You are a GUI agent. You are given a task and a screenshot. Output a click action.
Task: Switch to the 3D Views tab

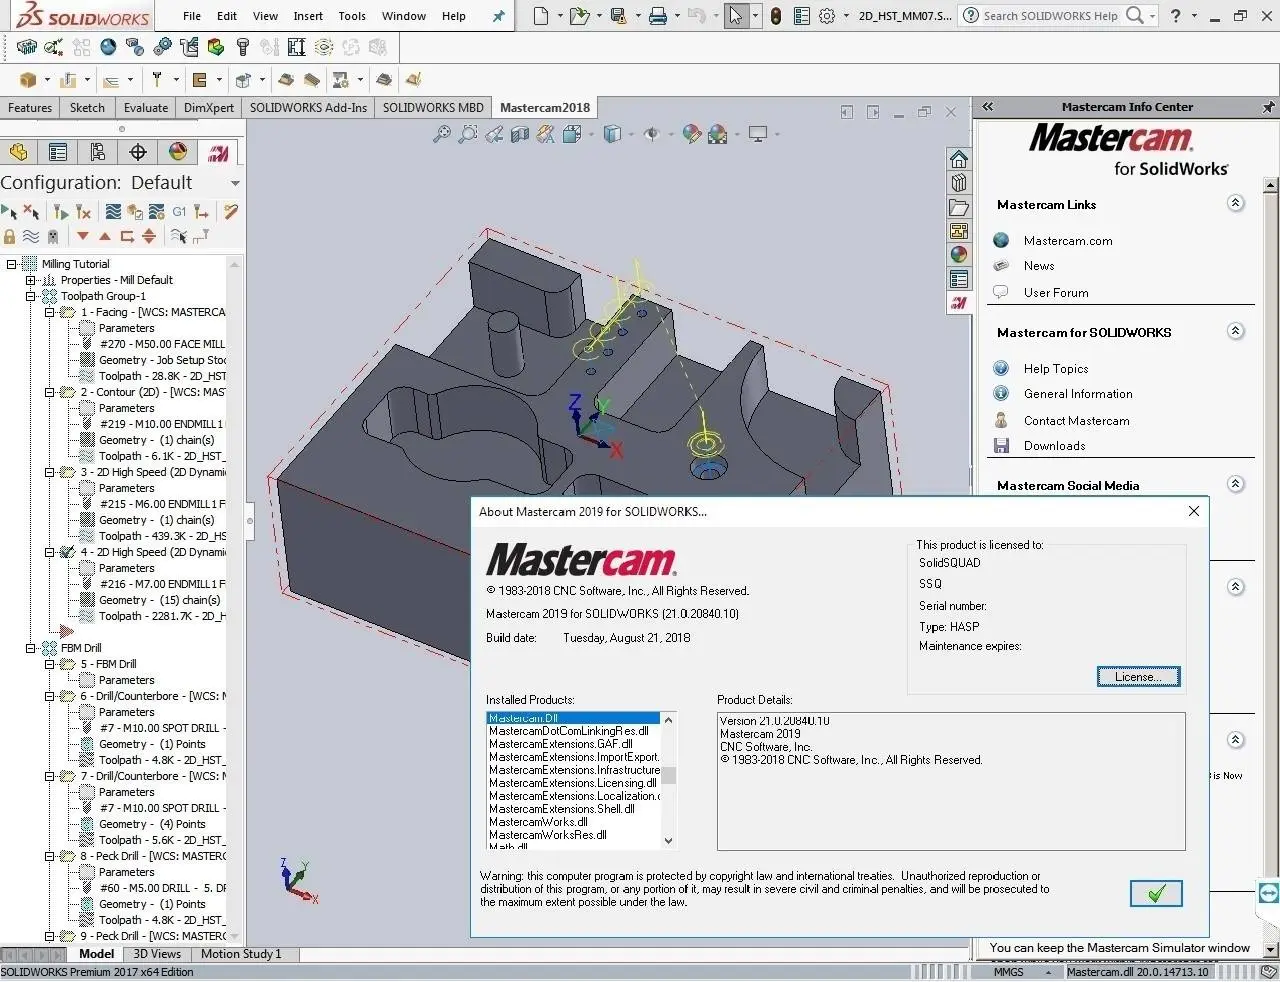click(157, 954)
